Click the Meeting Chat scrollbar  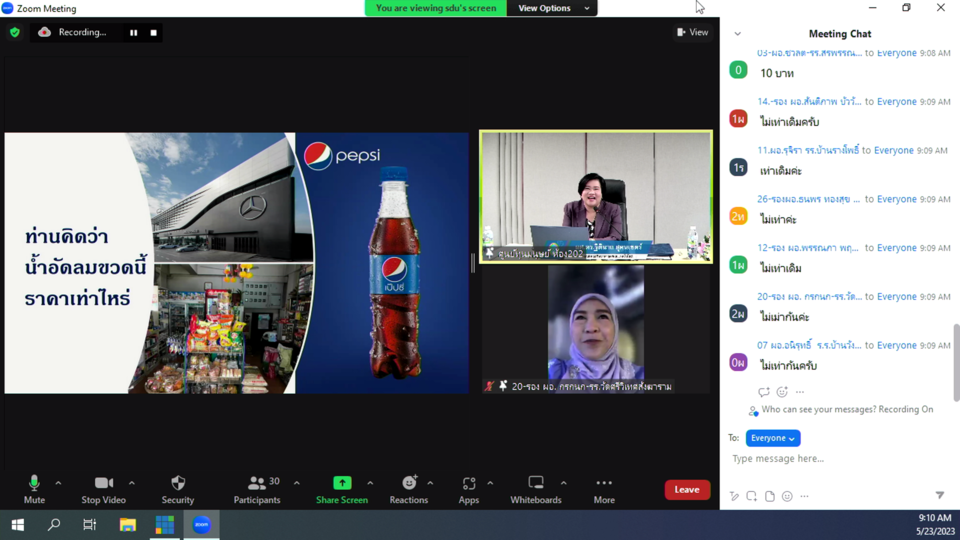click(956, 362)
